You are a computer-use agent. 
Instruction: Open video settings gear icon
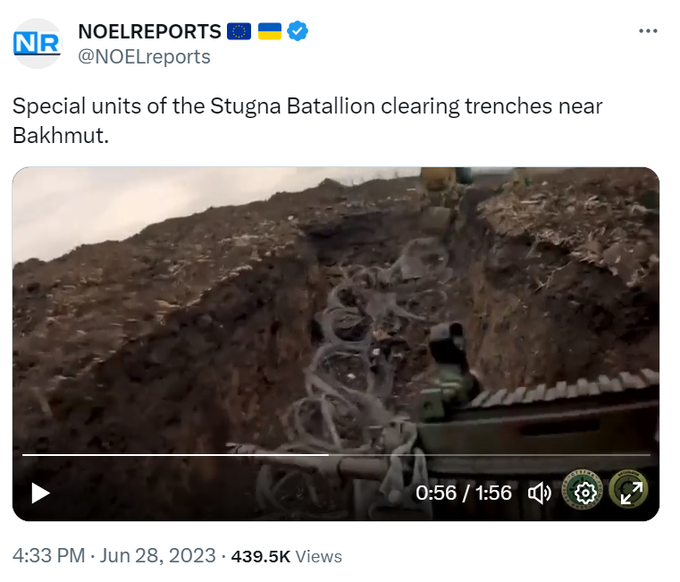pyautogui.click(x=585, y=493)
